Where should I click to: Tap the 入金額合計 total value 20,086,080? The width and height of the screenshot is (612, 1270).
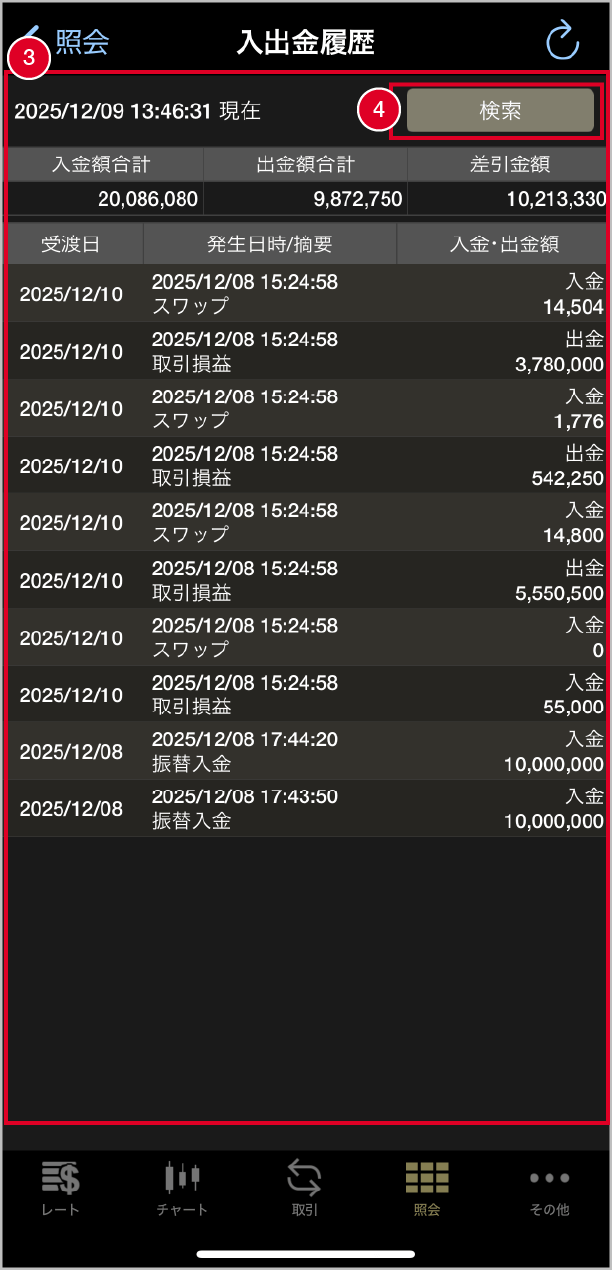pyautogui.click(x=148, y=199)
